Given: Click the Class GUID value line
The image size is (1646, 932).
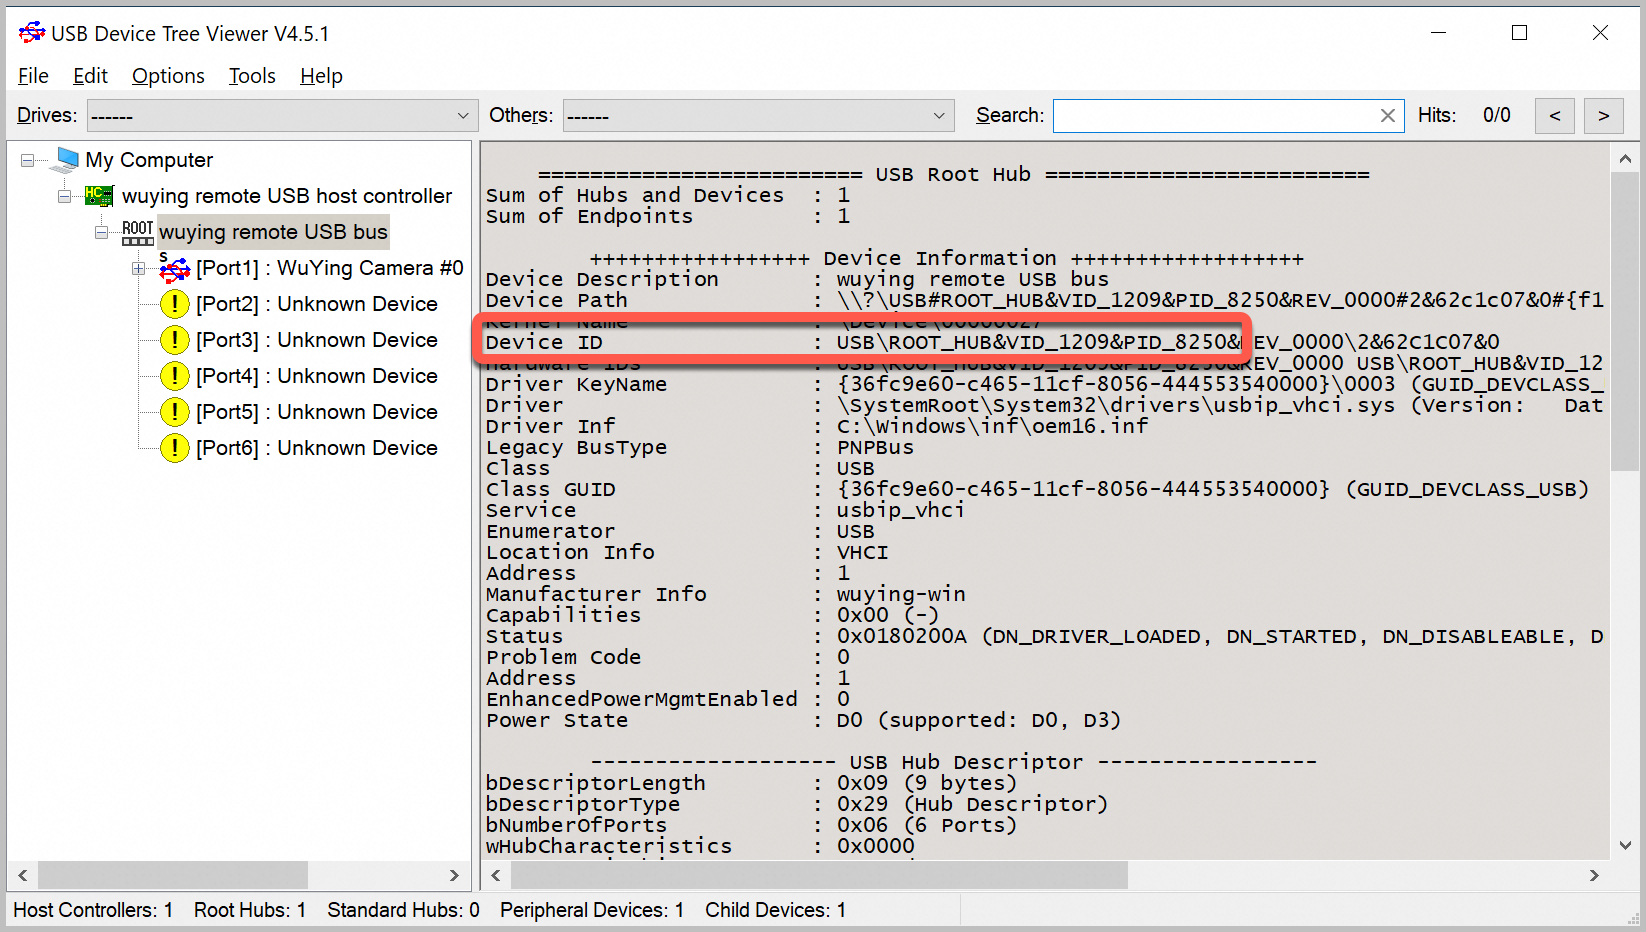Looking at the screenshot, I should point(1213,489).
